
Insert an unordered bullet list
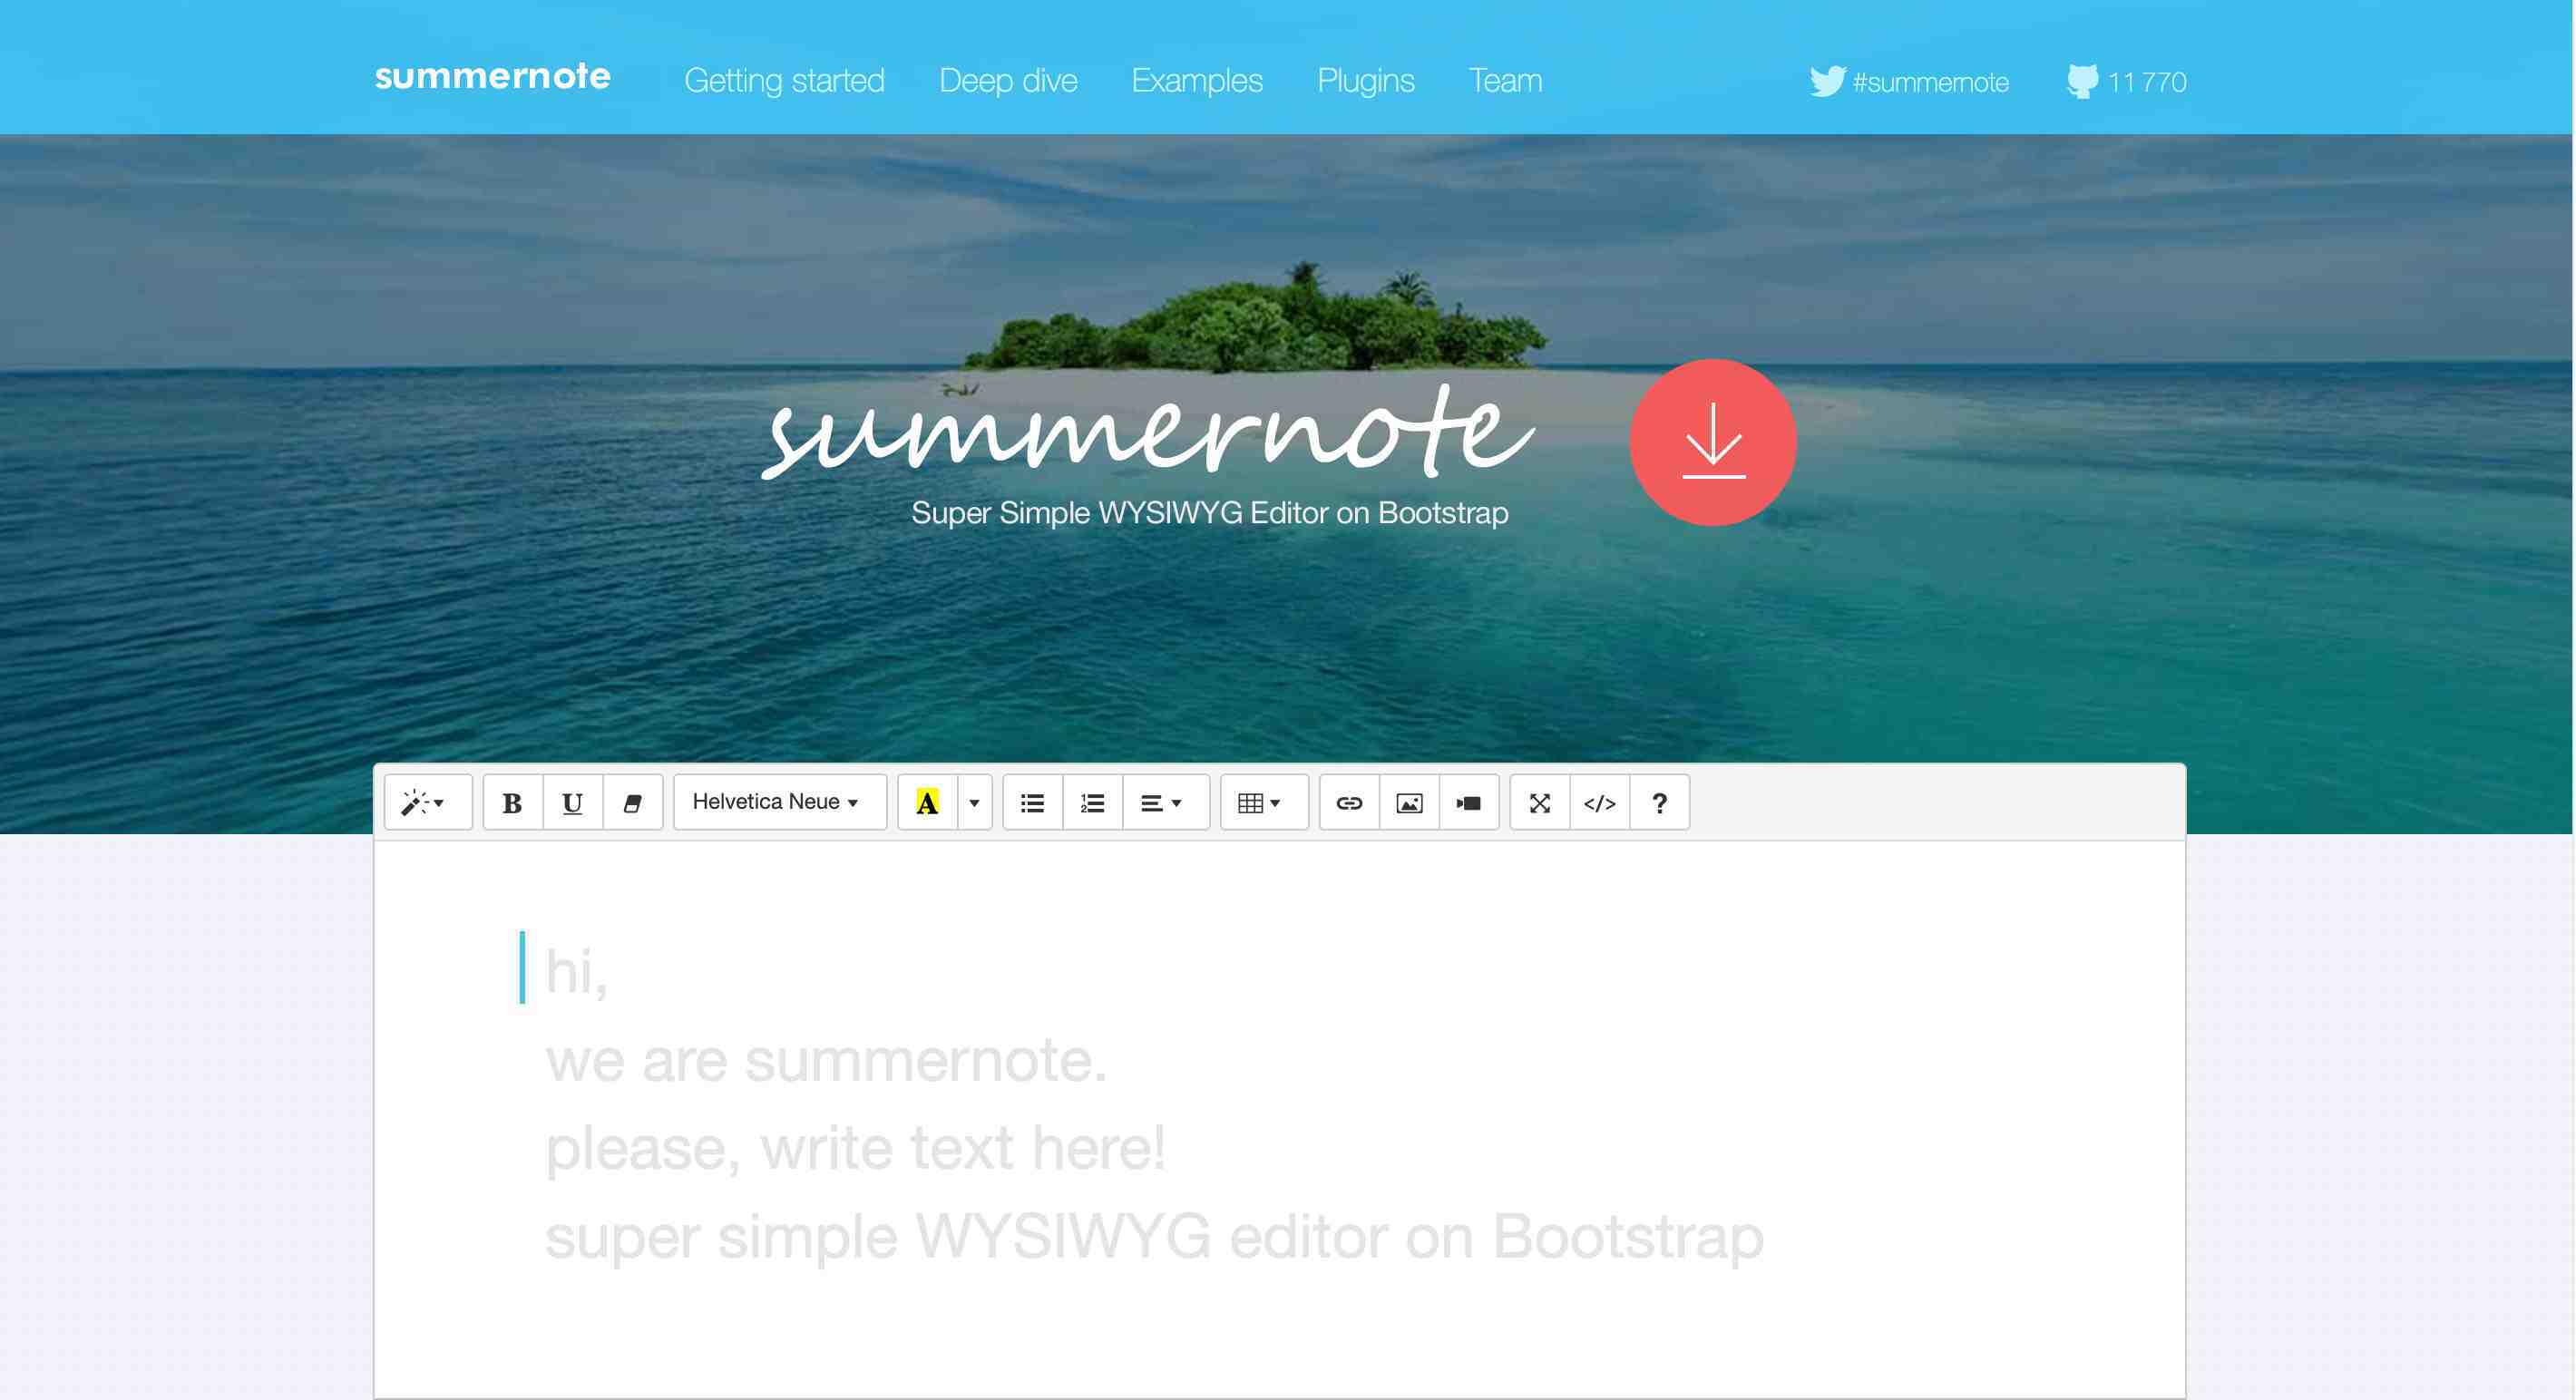pyautogui.click(x=1031, y=801)
